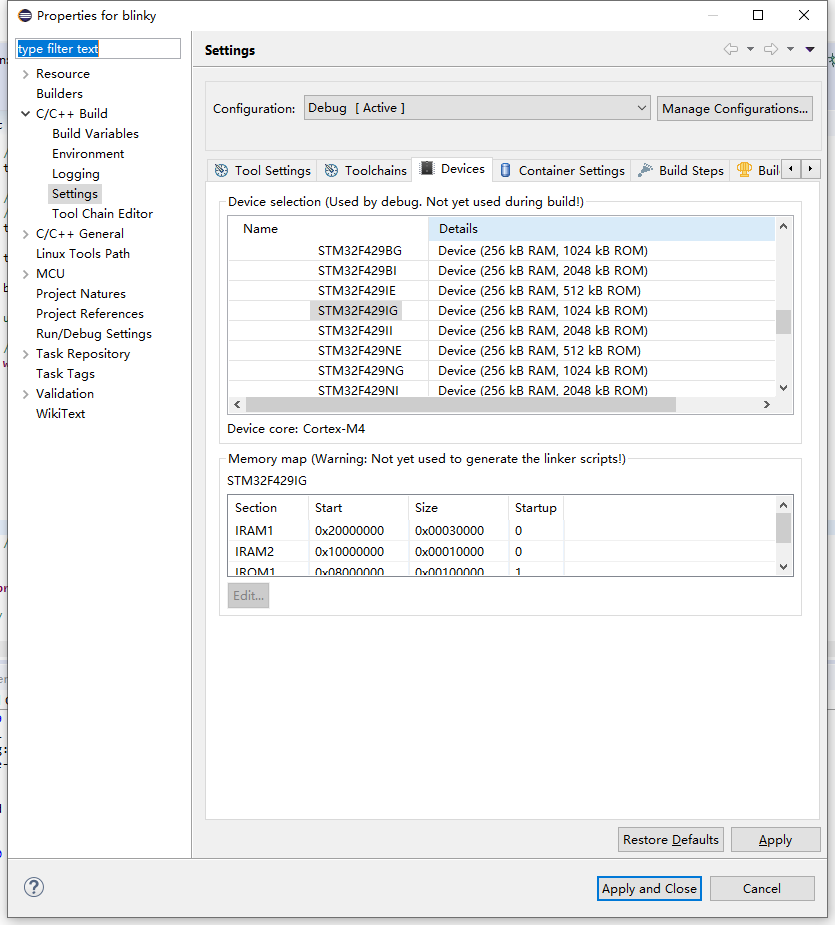
Task: Click device list scroll up arrow
Action: 783,226
